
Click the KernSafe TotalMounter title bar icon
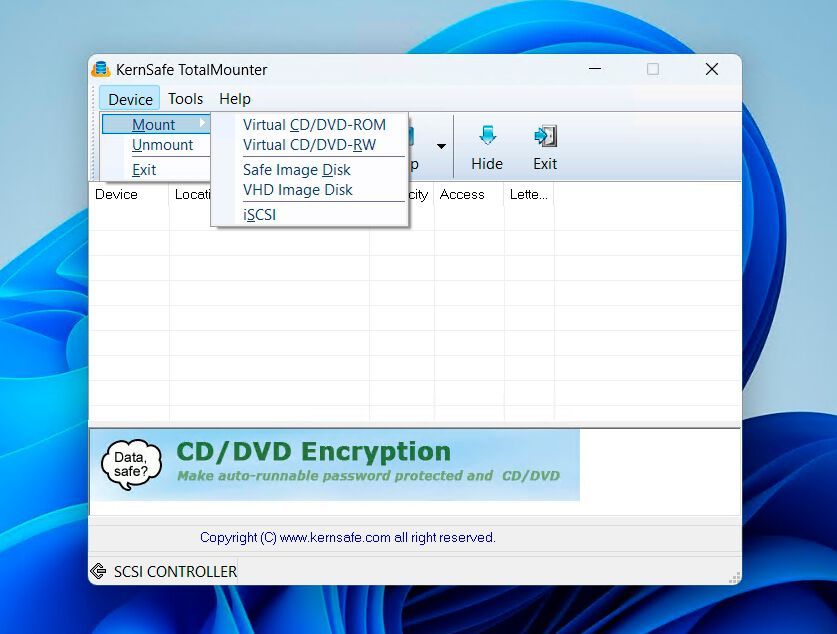[x=101, y=69]
